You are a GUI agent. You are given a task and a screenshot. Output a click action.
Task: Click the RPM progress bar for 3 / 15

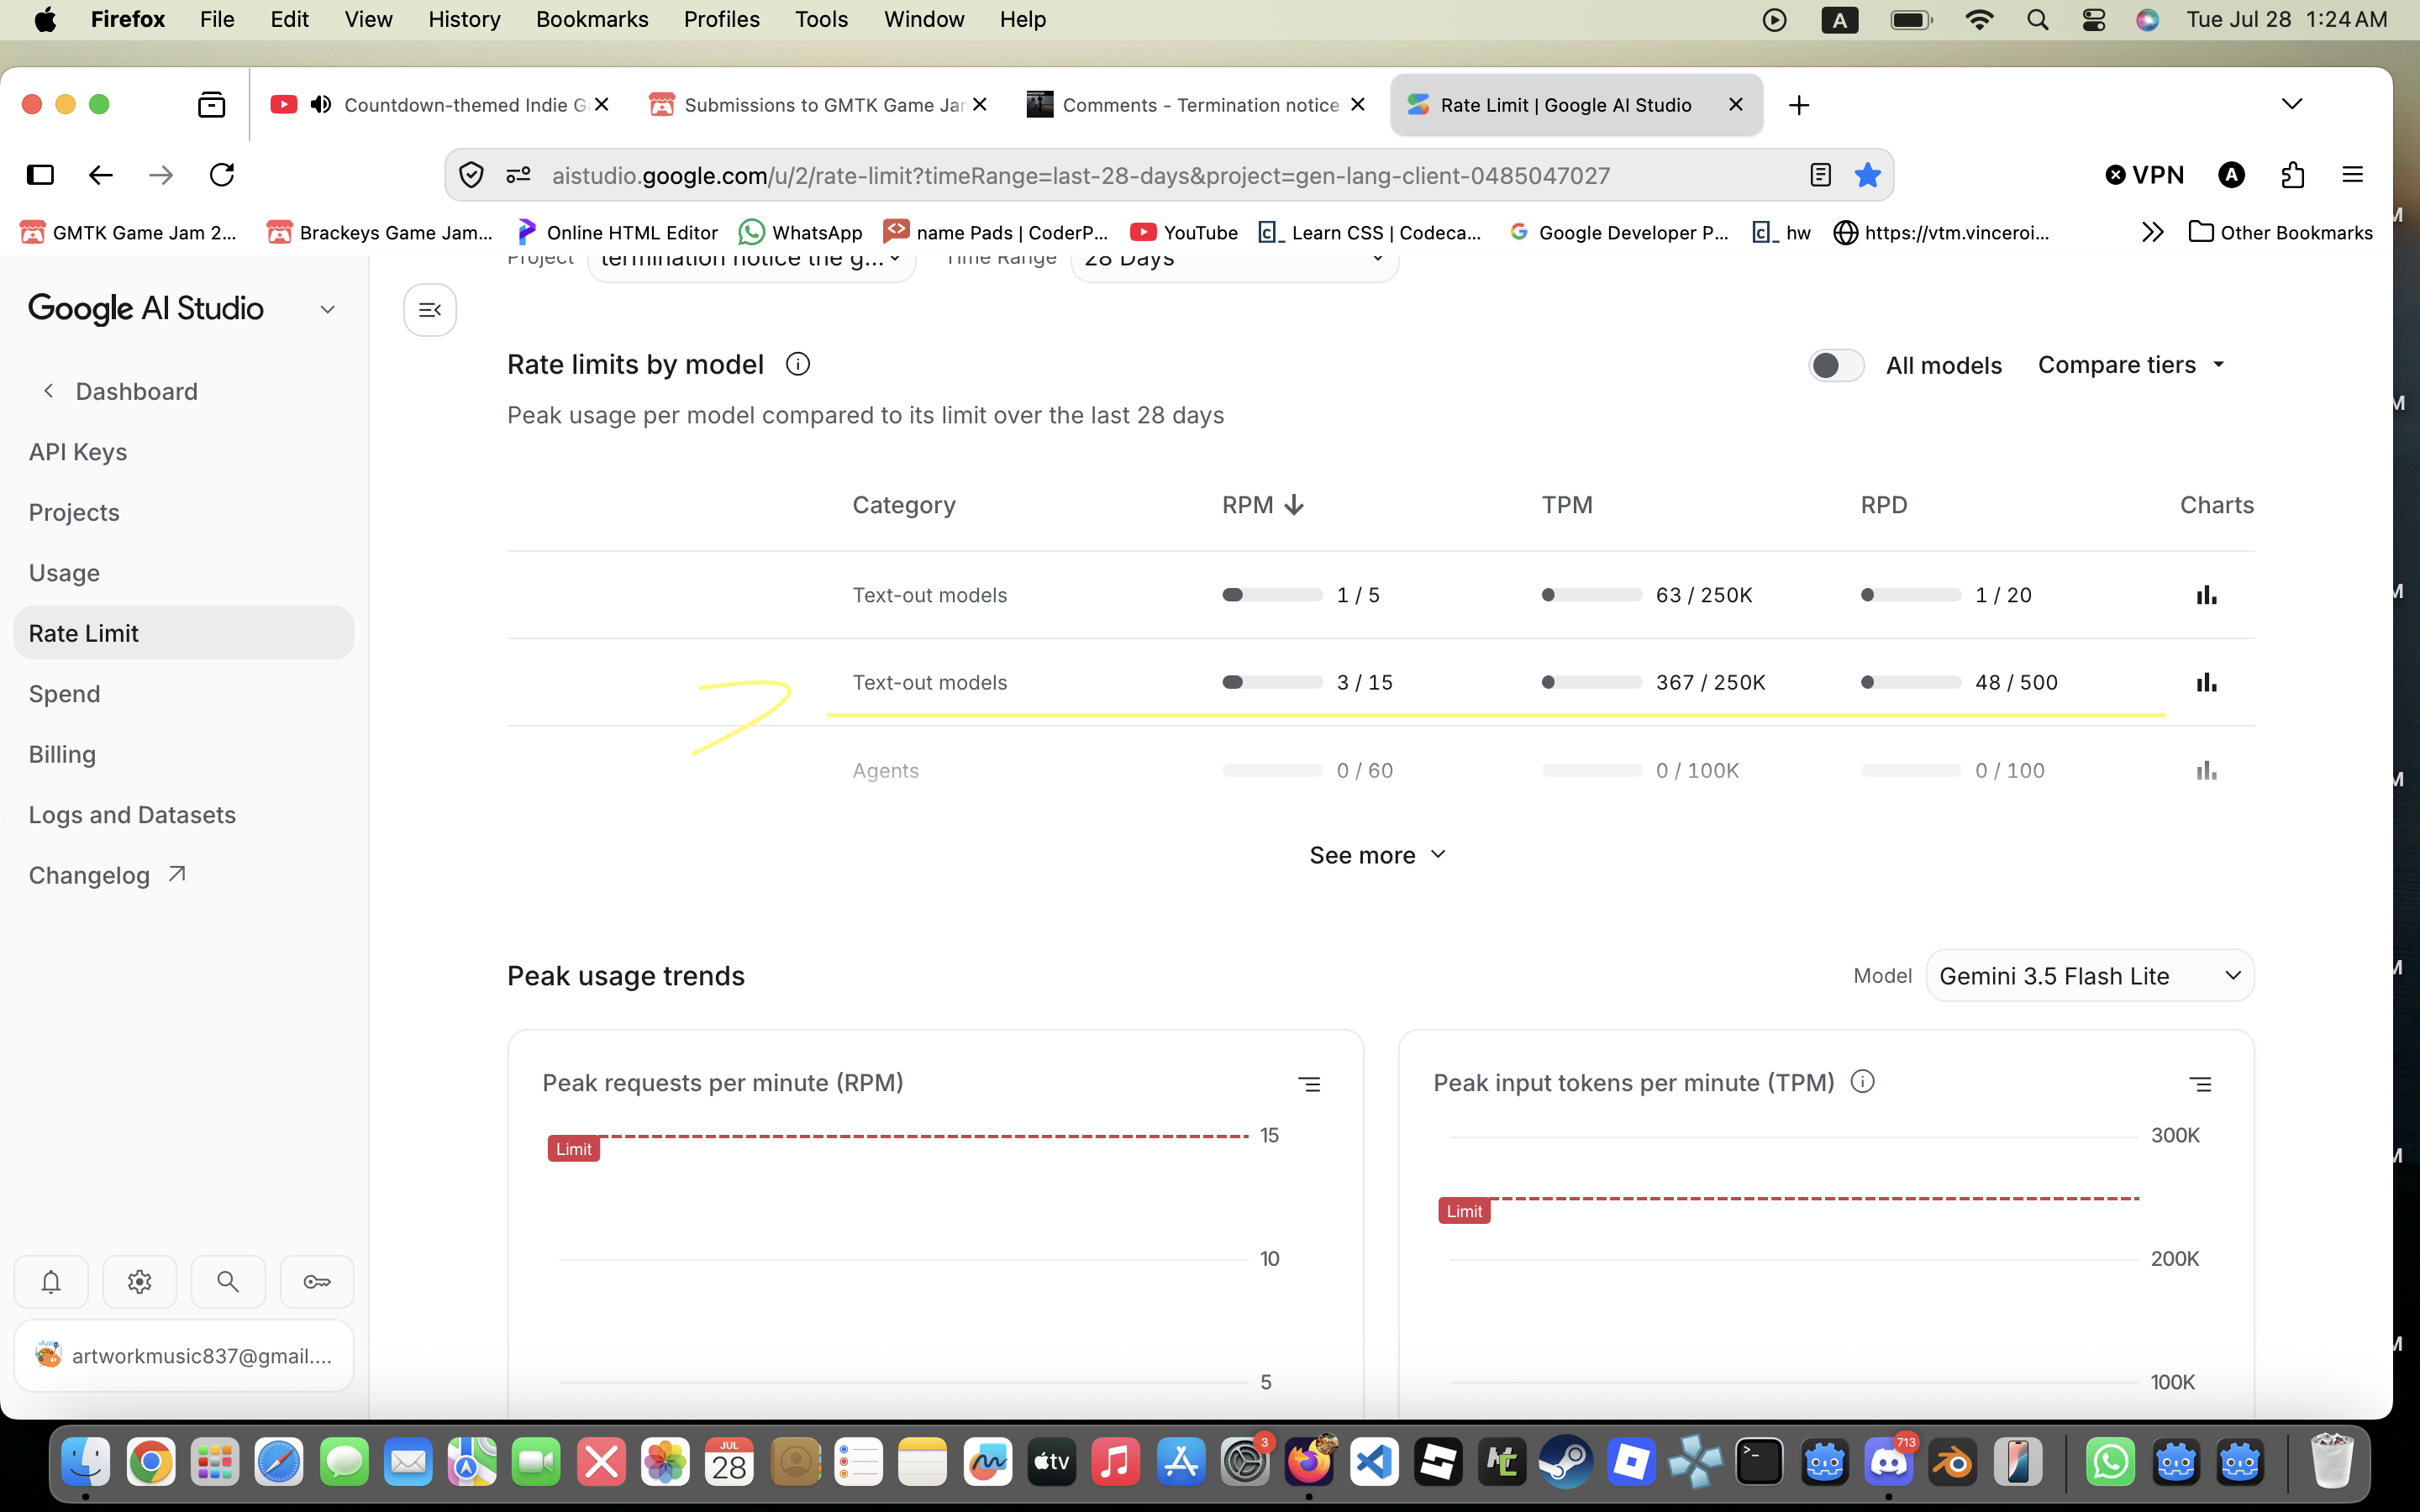[x=1272, y=682]
